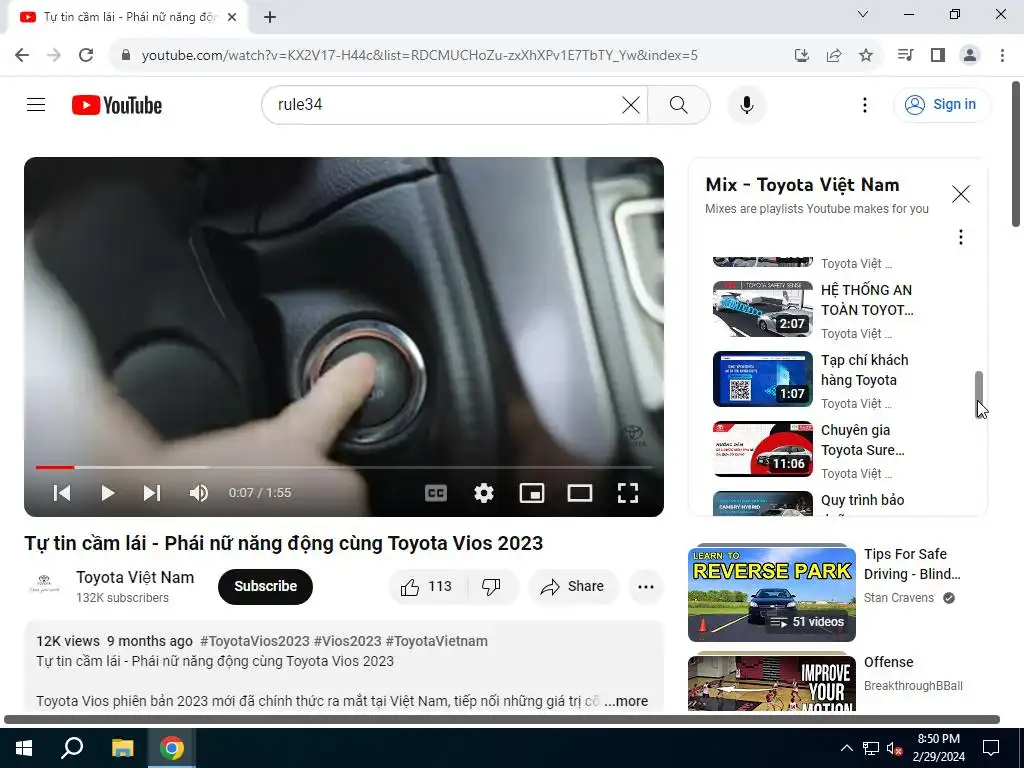This screenshot has height=768, width=1024.
Task: Click the Sign in button
Action: click(941, 104)
